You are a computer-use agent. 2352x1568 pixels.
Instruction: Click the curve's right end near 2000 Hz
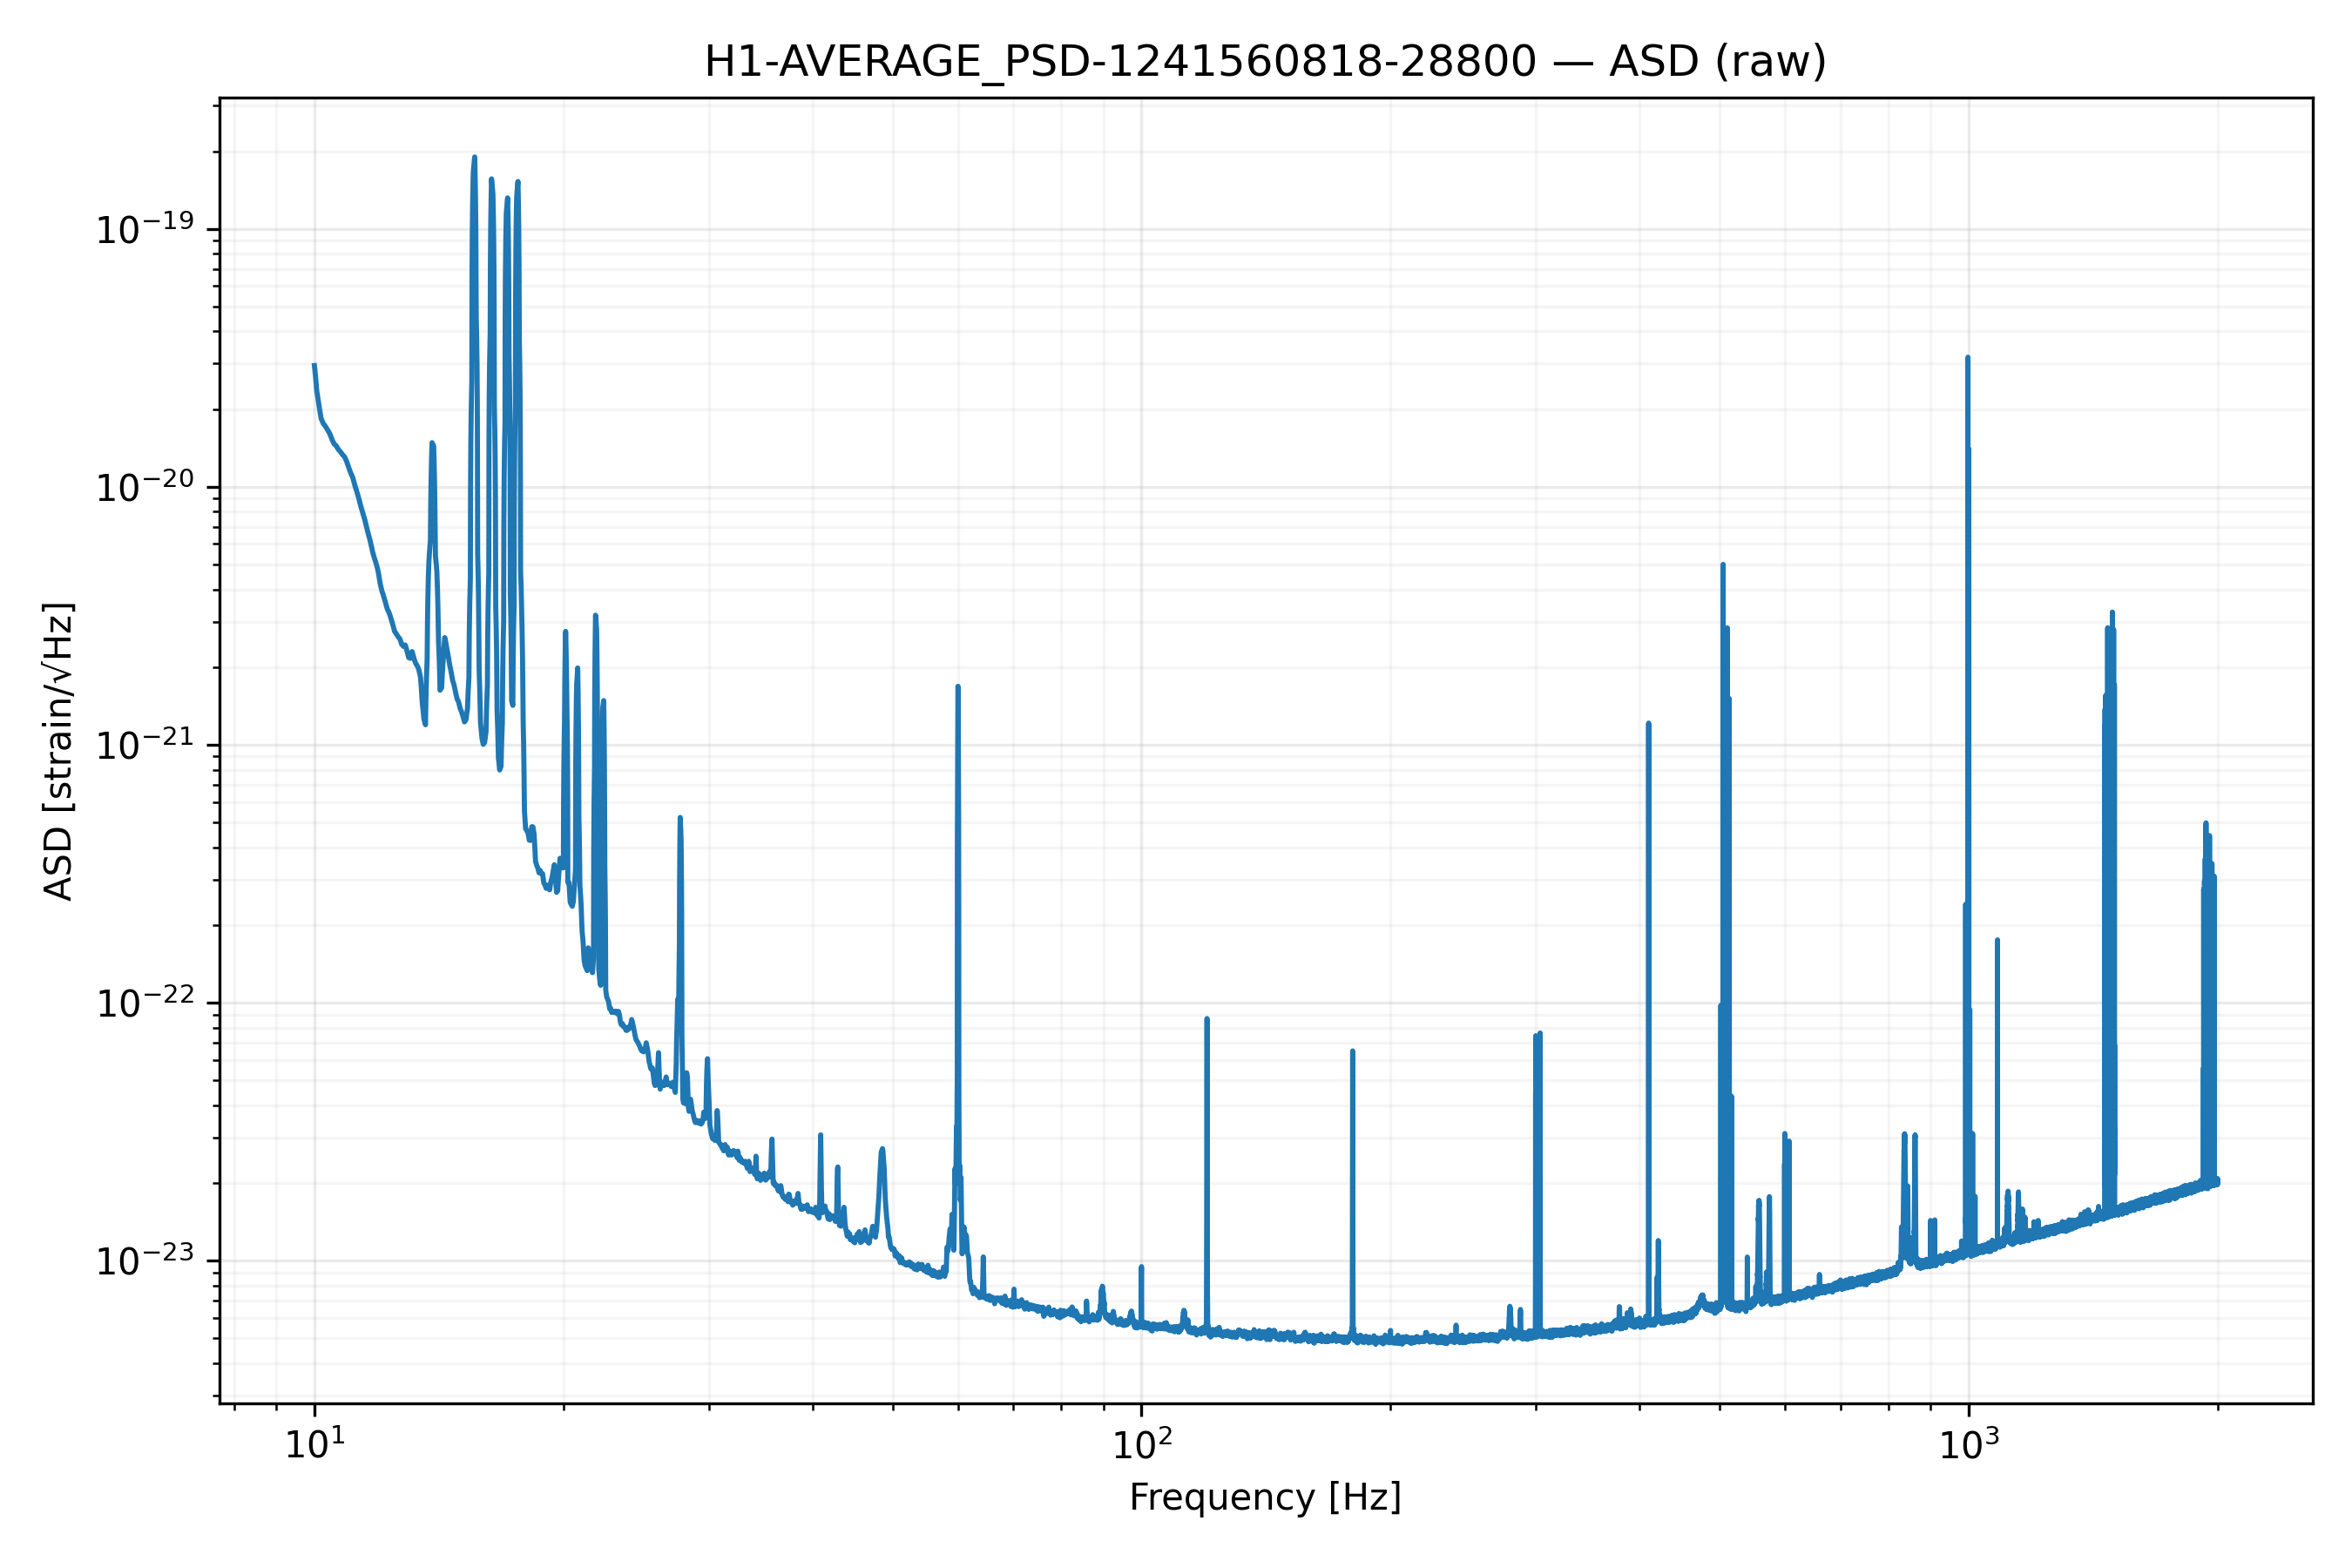tap(2217, 1182)
